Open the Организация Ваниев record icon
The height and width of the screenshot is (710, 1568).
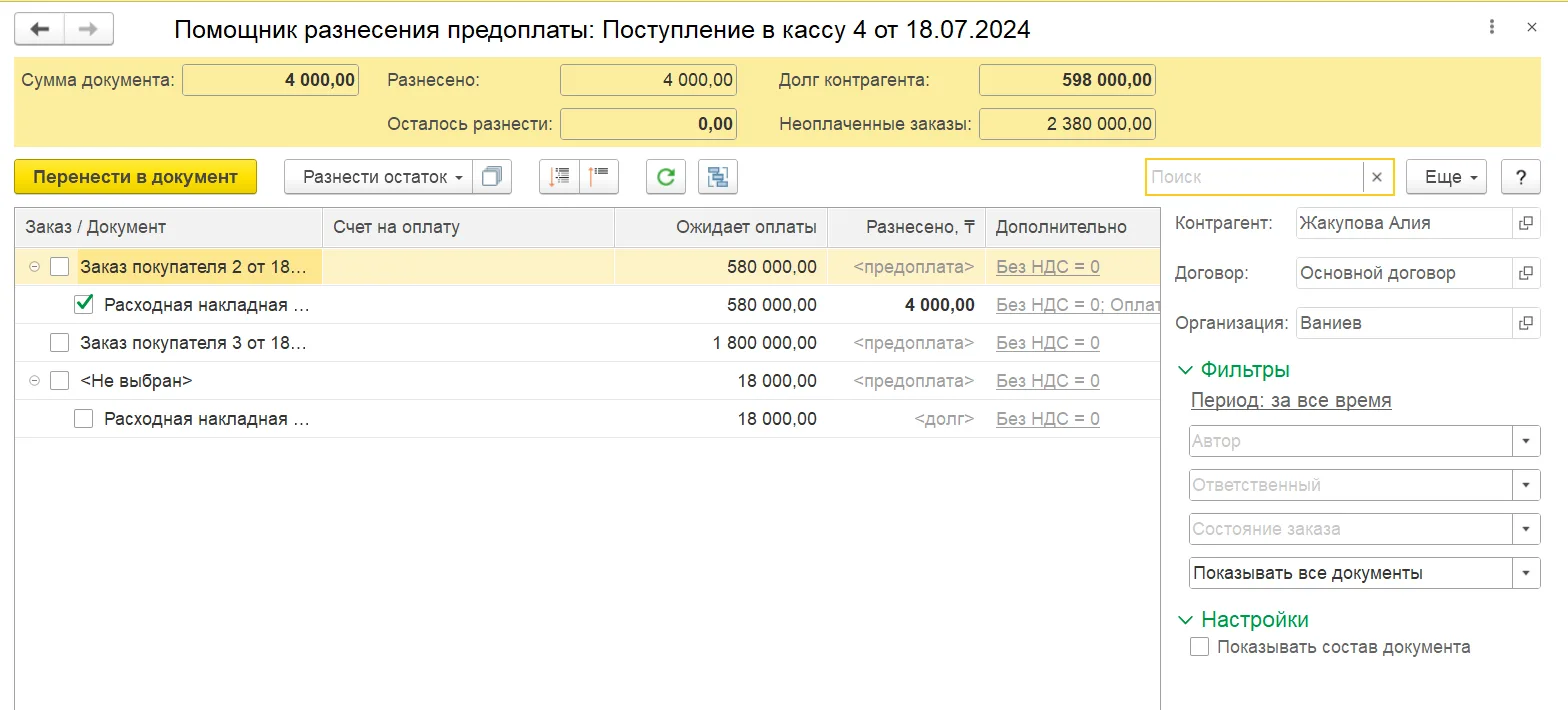point(1525,323)
